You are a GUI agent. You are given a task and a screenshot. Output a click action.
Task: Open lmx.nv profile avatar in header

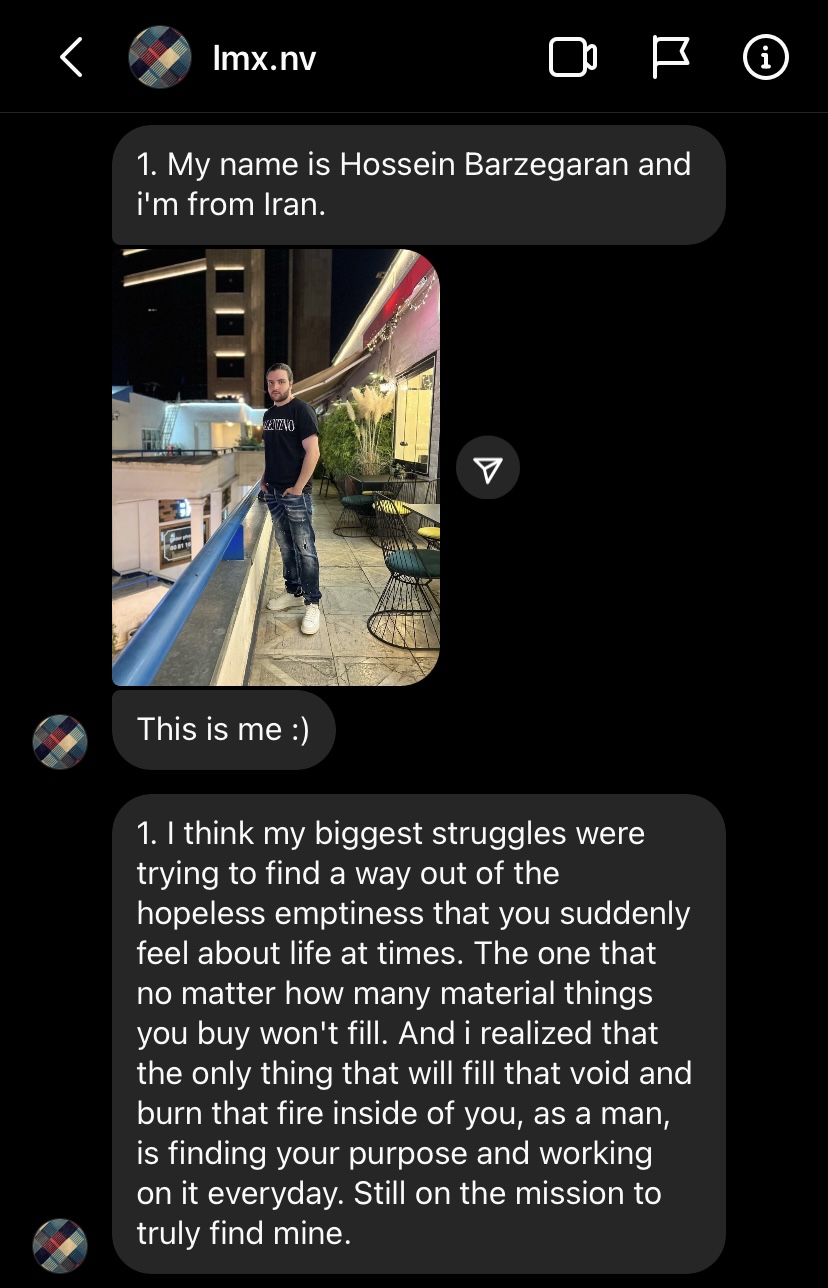tap(160, 58)
